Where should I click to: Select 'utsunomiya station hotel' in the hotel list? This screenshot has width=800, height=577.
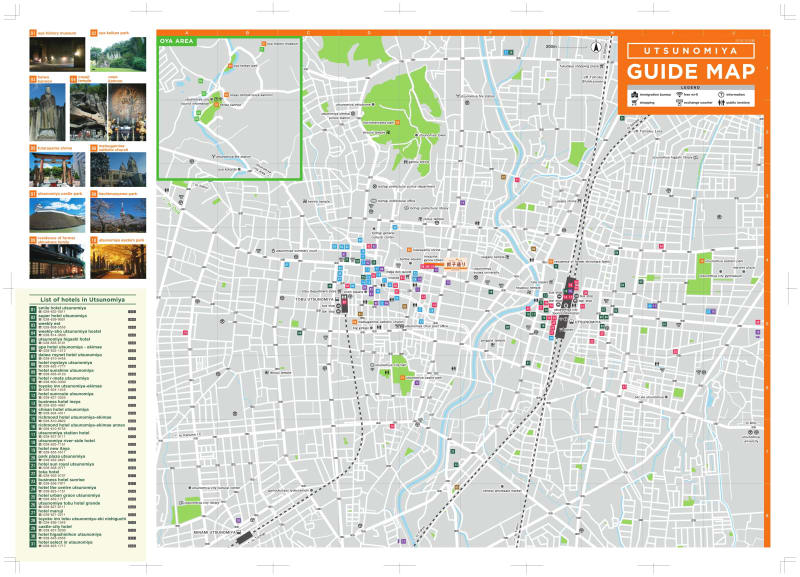[x=83, y=435]
